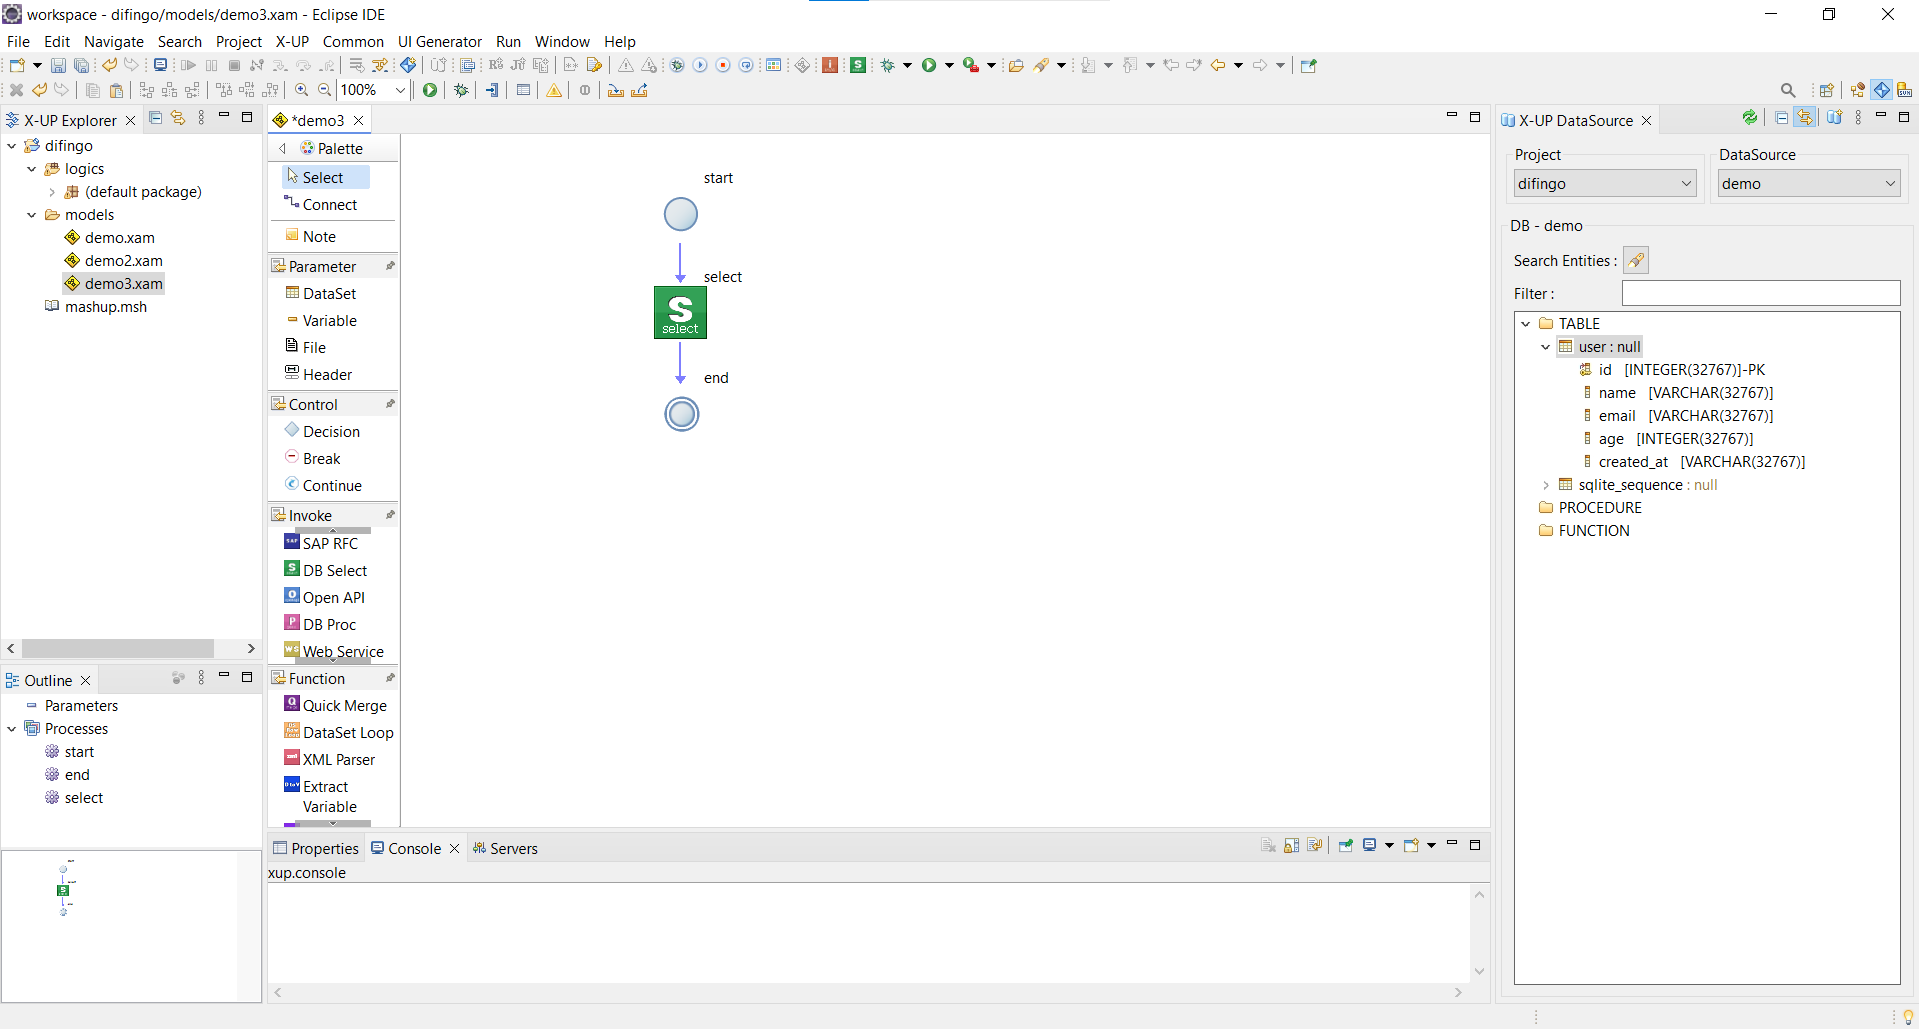The image size is (1919, 1029).
Task: Select the XML Parser function tool
Action: [x=338, y=759]
